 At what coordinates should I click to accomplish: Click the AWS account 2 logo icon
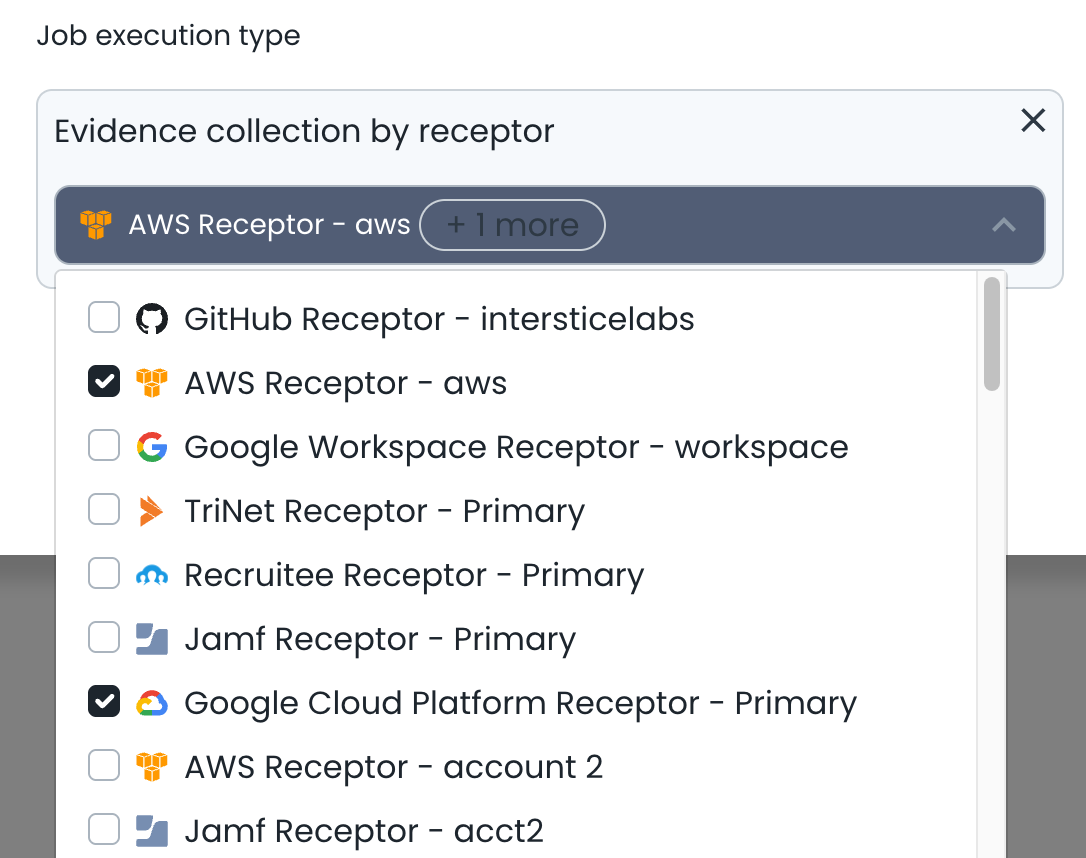(151, 767)
